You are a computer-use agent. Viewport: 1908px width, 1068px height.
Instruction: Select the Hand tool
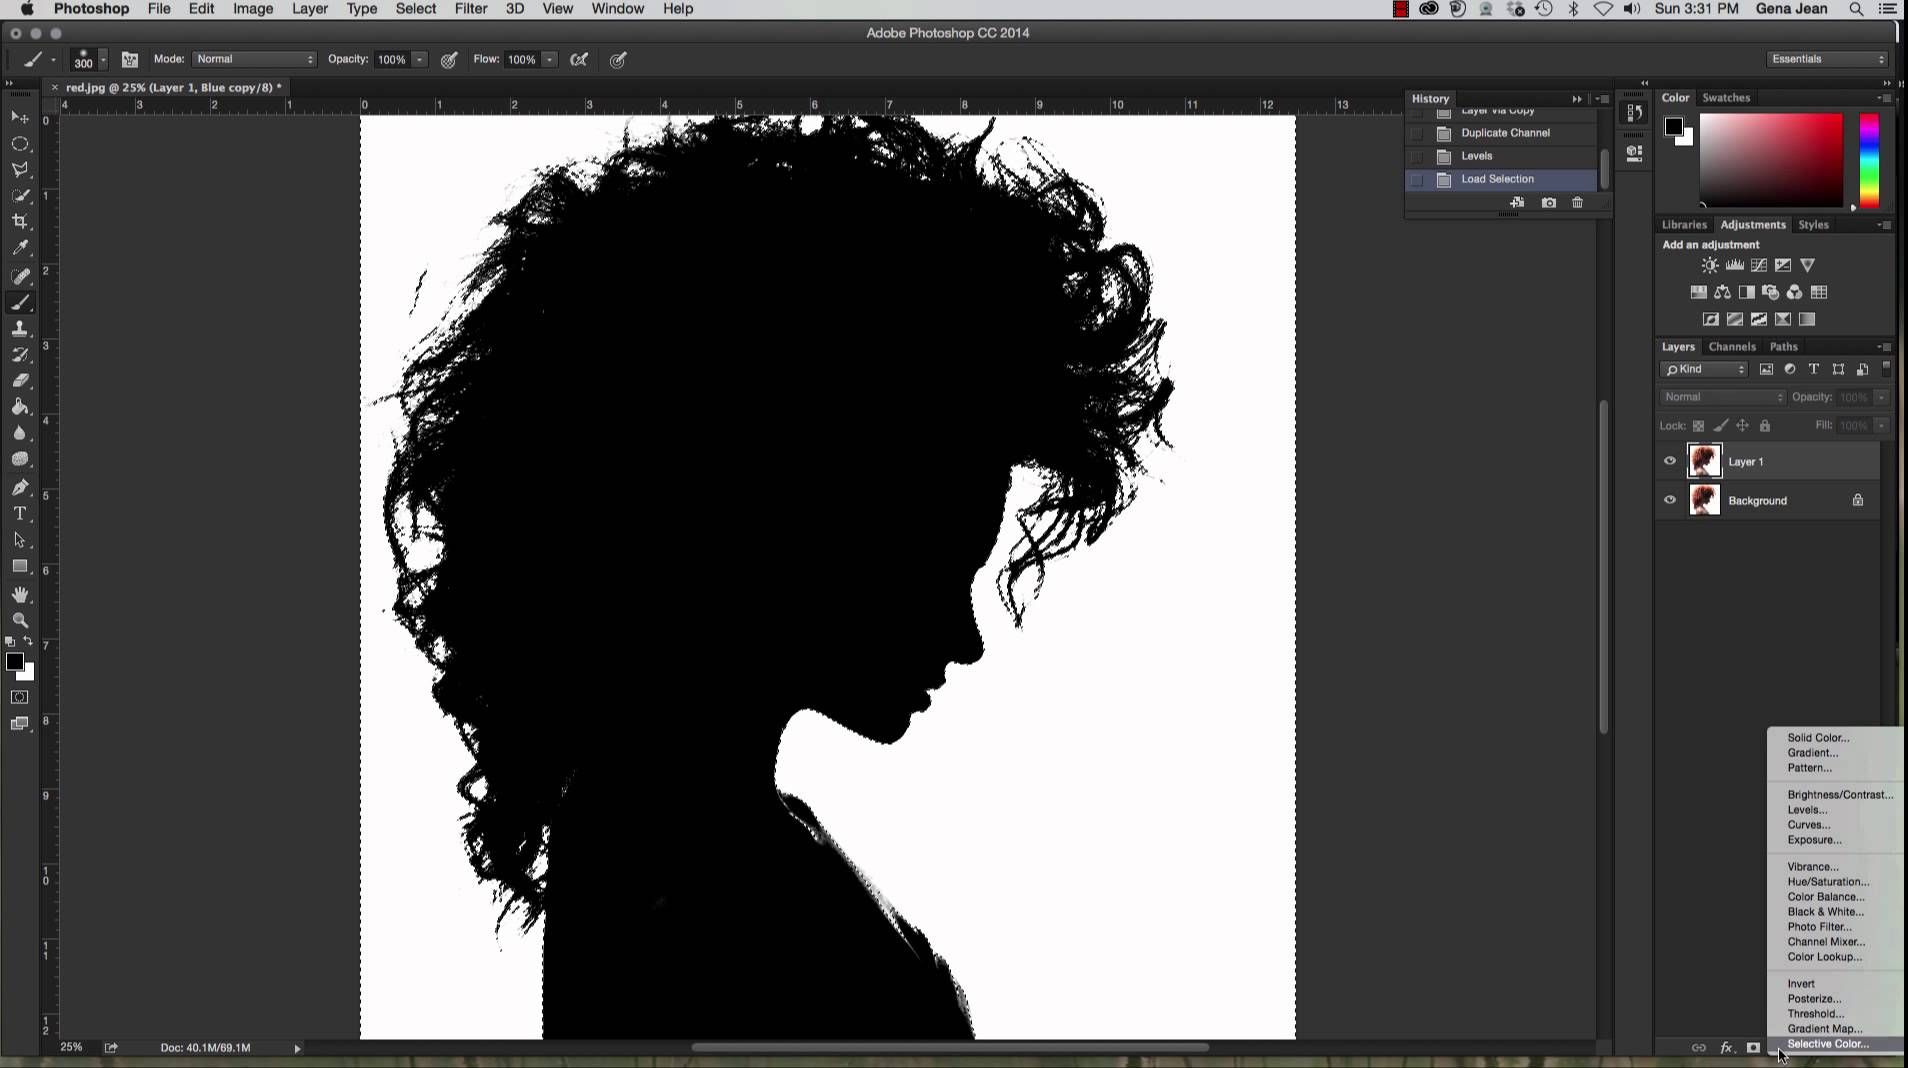[x=20, y=595]
